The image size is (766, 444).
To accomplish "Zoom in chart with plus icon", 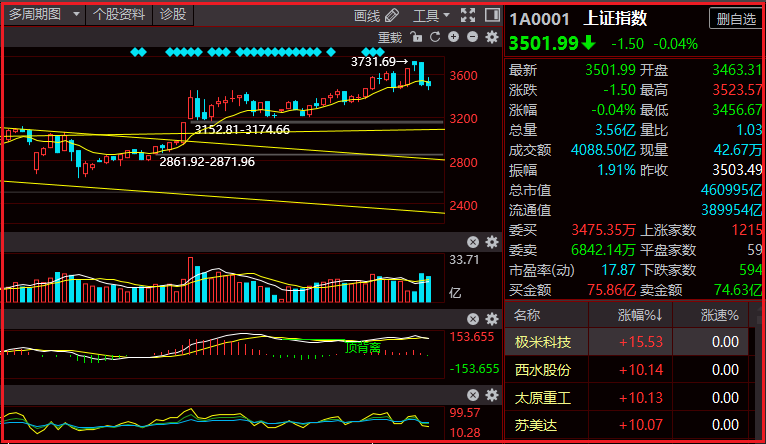I will [x=453, y=37].
